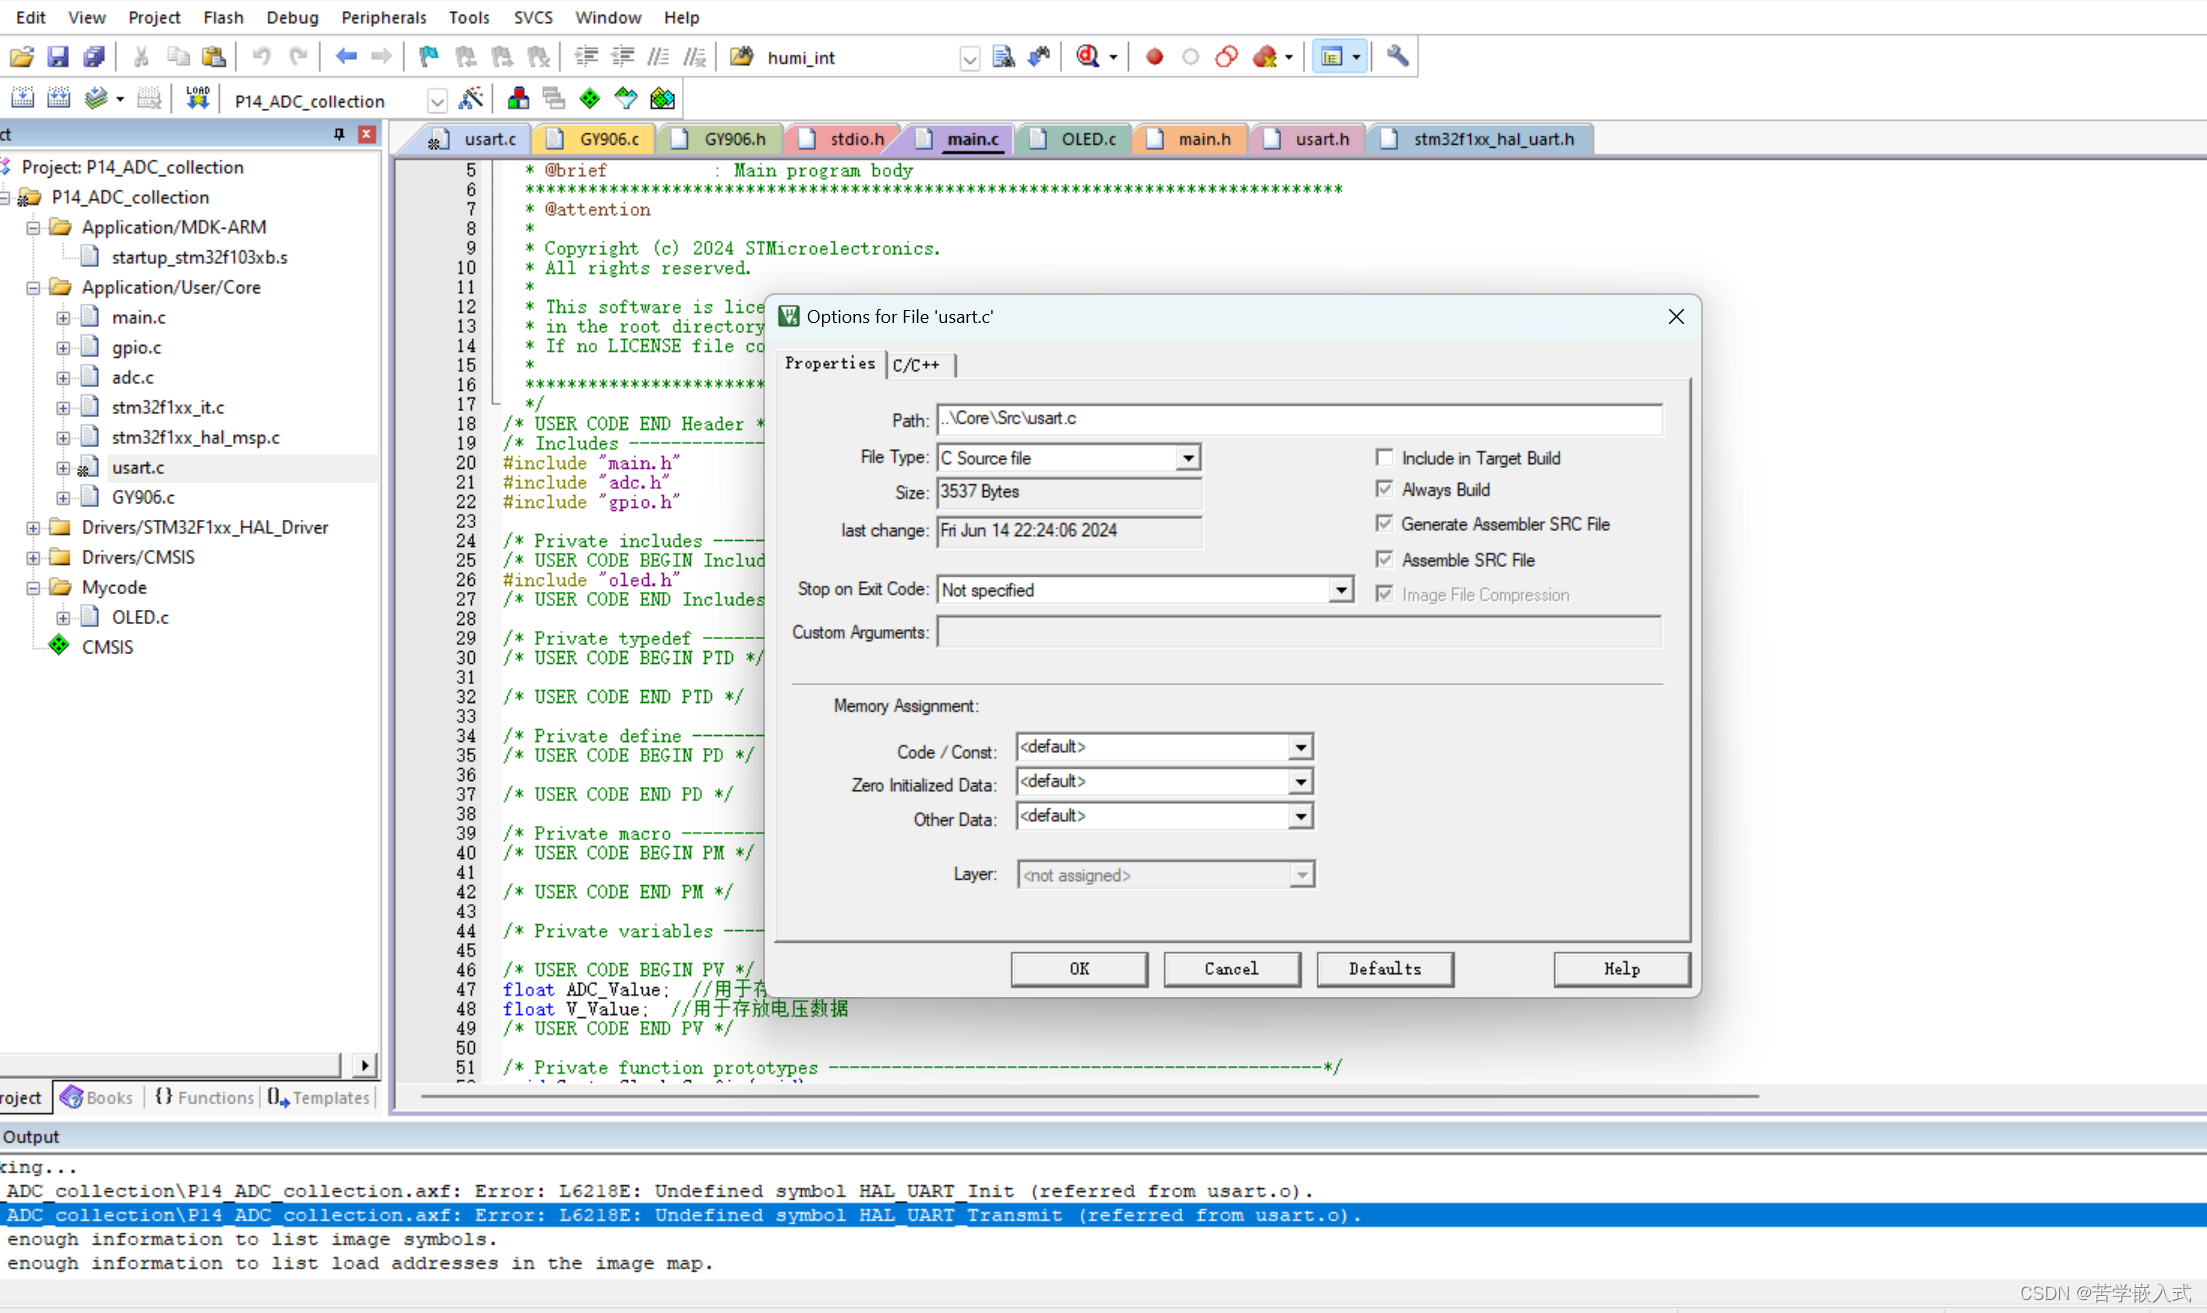Open the Peripherals menu

(384, 17)
